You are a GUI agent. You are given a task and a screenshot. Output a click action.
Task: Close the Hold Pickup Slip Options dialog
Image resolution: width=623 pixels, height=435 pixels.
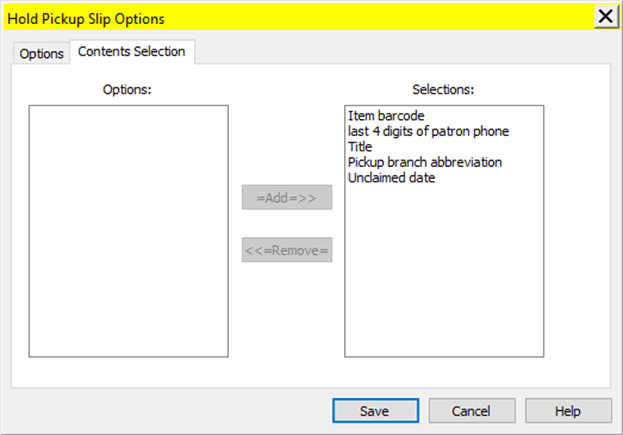[x=605, y=17]
